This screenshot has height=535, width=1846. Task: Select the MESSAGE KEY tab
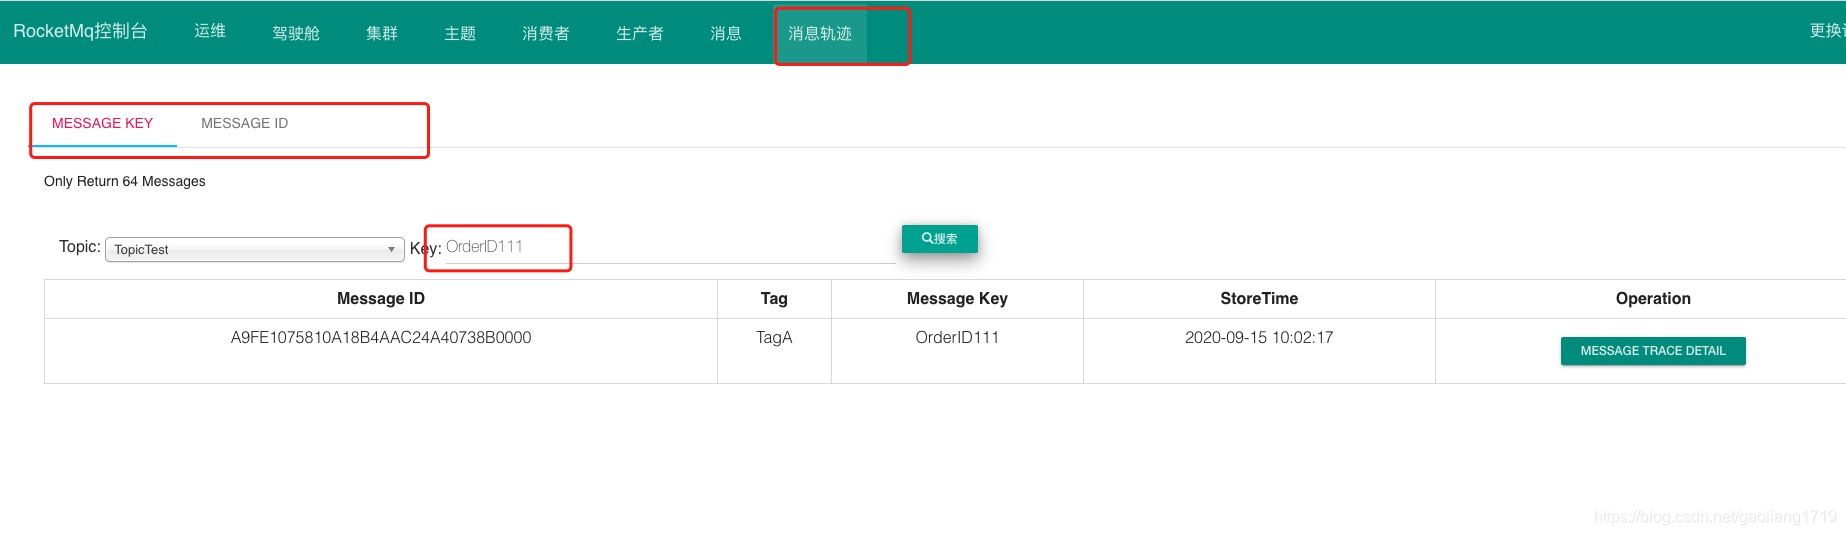[x=102, y=123]
